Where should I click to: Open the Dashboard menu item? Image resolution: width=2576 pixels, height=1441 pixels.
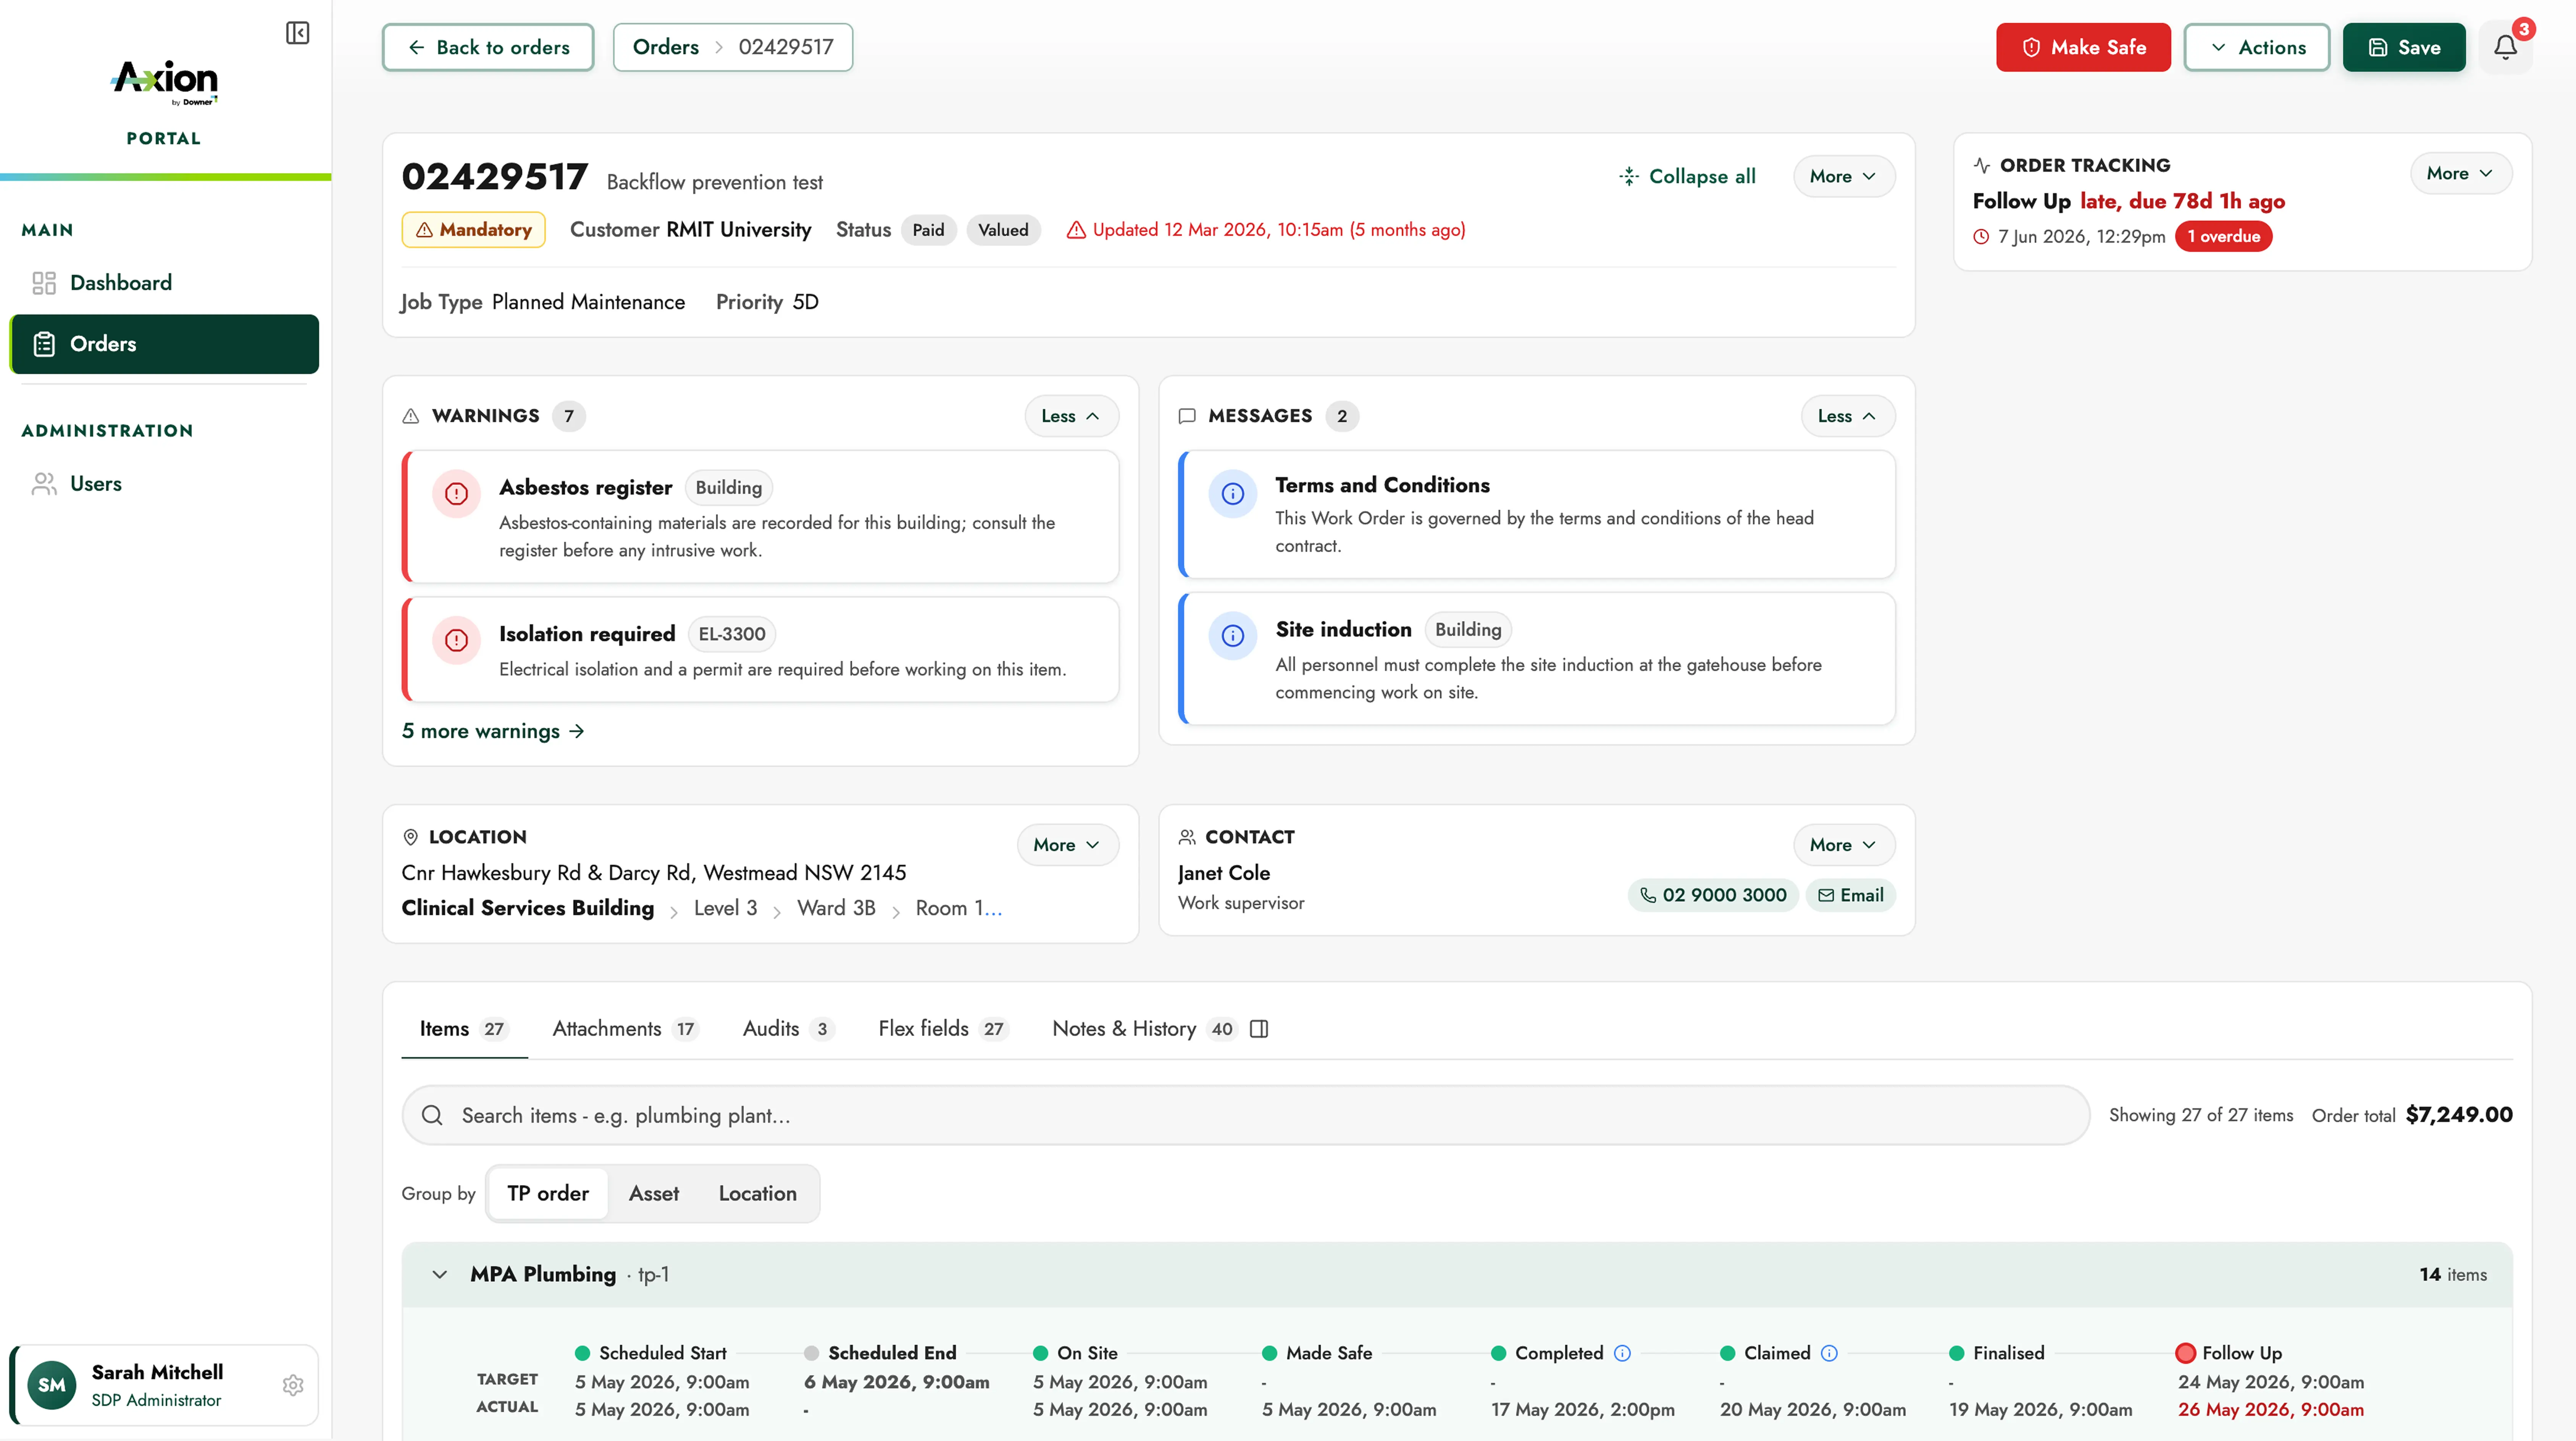(164, 283)
